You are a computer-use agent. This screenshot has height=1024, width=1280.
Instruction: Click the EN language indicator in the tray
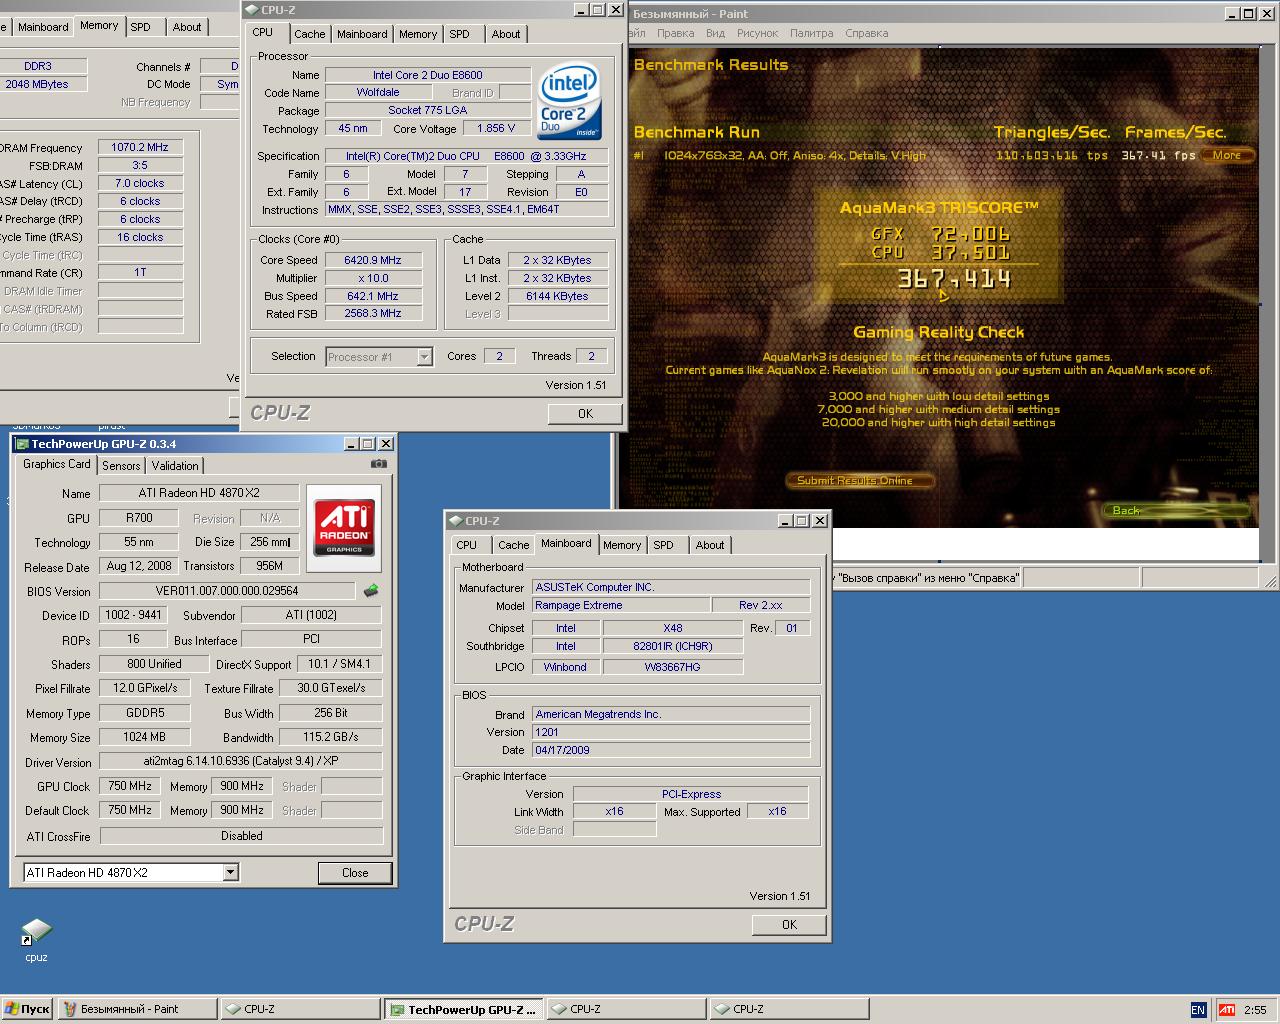(1198, 1009)
